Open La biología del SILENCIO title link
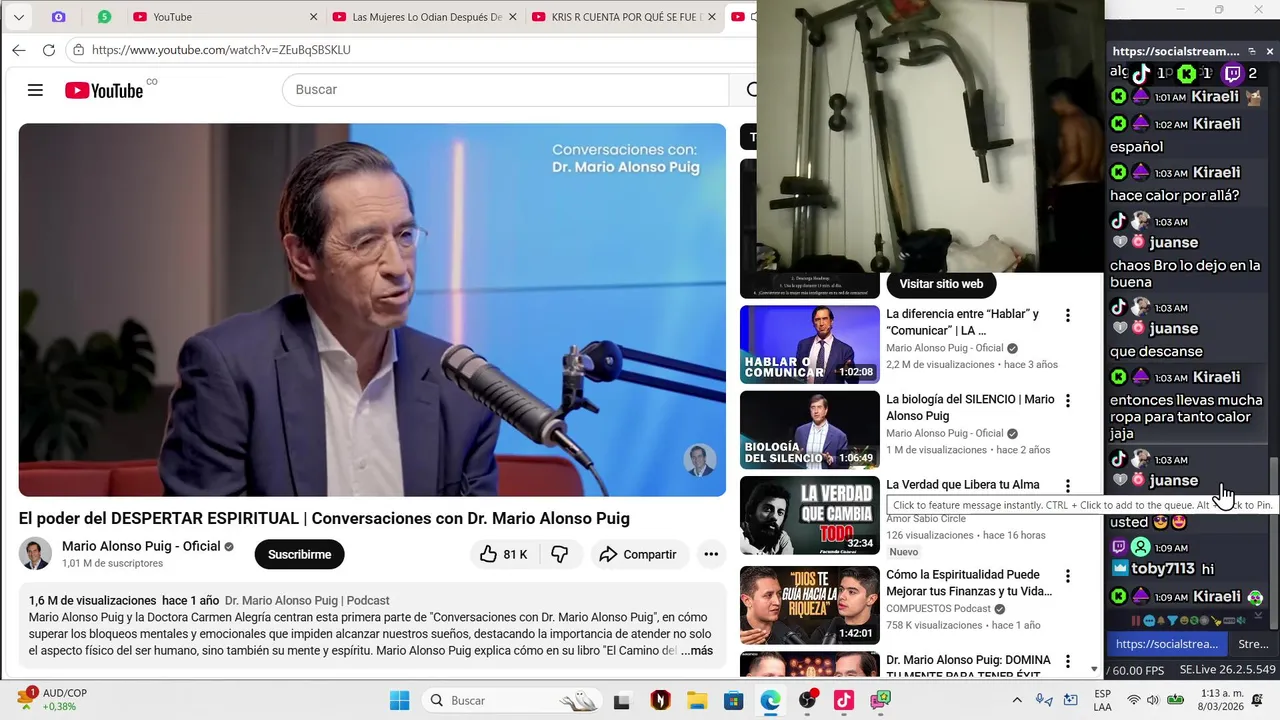The height and width of the screenshot is (720, 1280). tap(970, 407)
